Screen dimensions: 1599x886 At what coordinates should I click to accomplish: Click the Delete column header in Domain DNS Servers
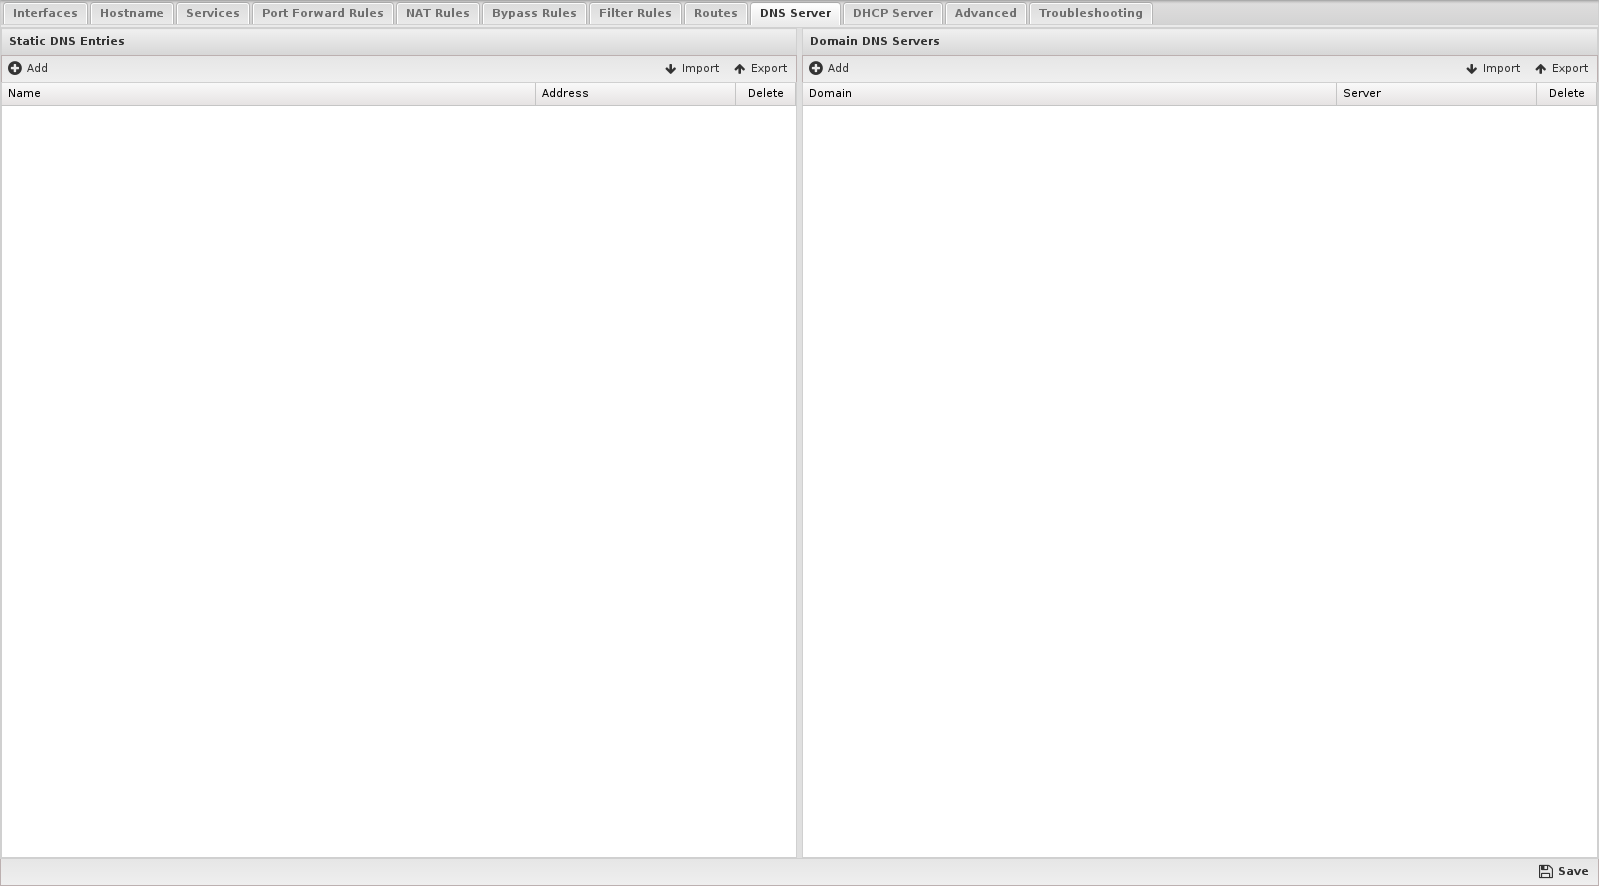[1567, 93]
